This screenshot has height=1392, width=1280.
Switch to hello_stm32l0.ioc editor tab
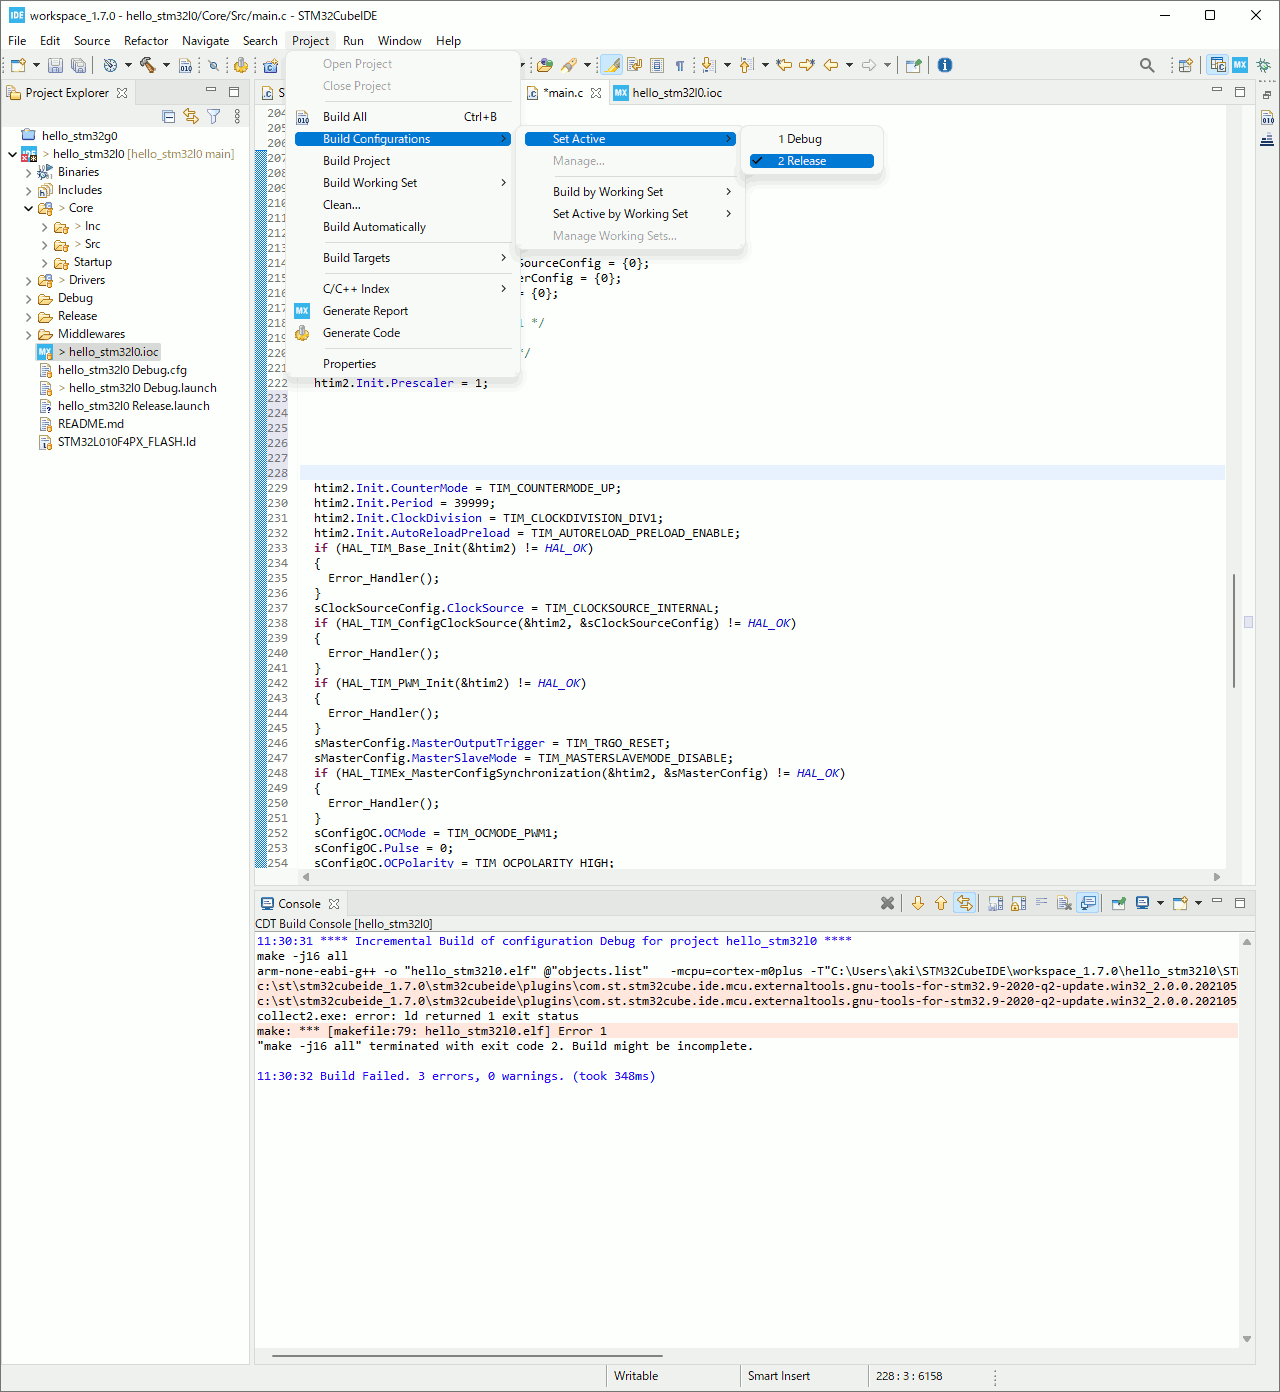668,93
